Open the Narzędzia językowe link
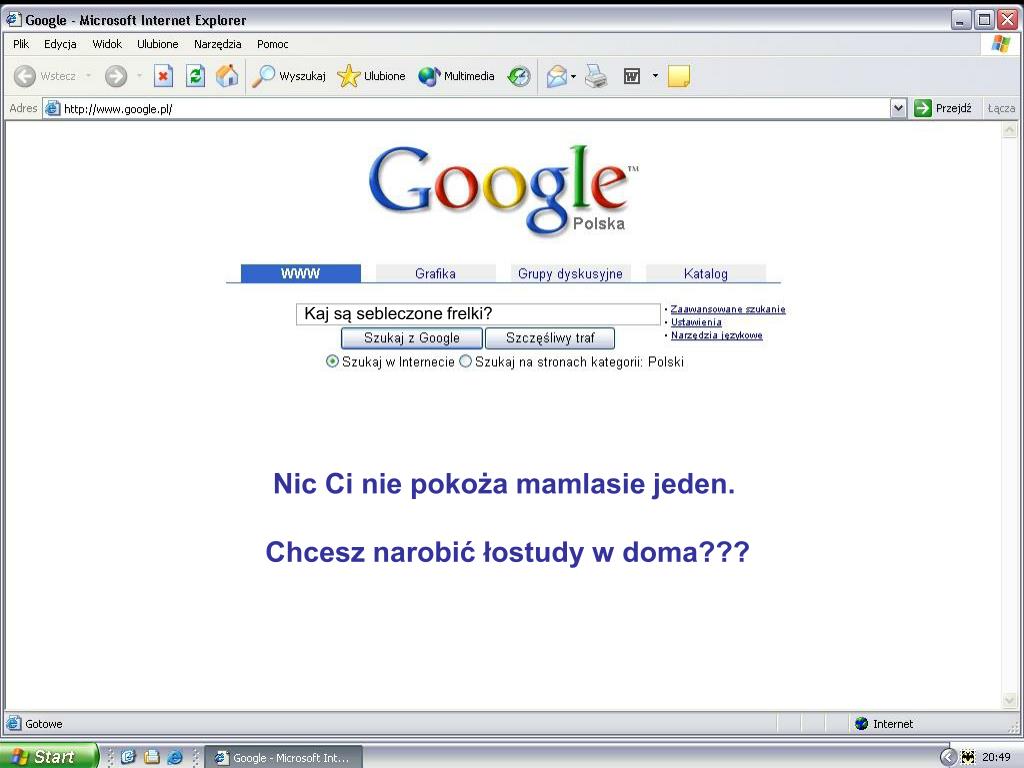Image resolution: width=1024 pixels, height=768 pixels. (x=716, y=335)
